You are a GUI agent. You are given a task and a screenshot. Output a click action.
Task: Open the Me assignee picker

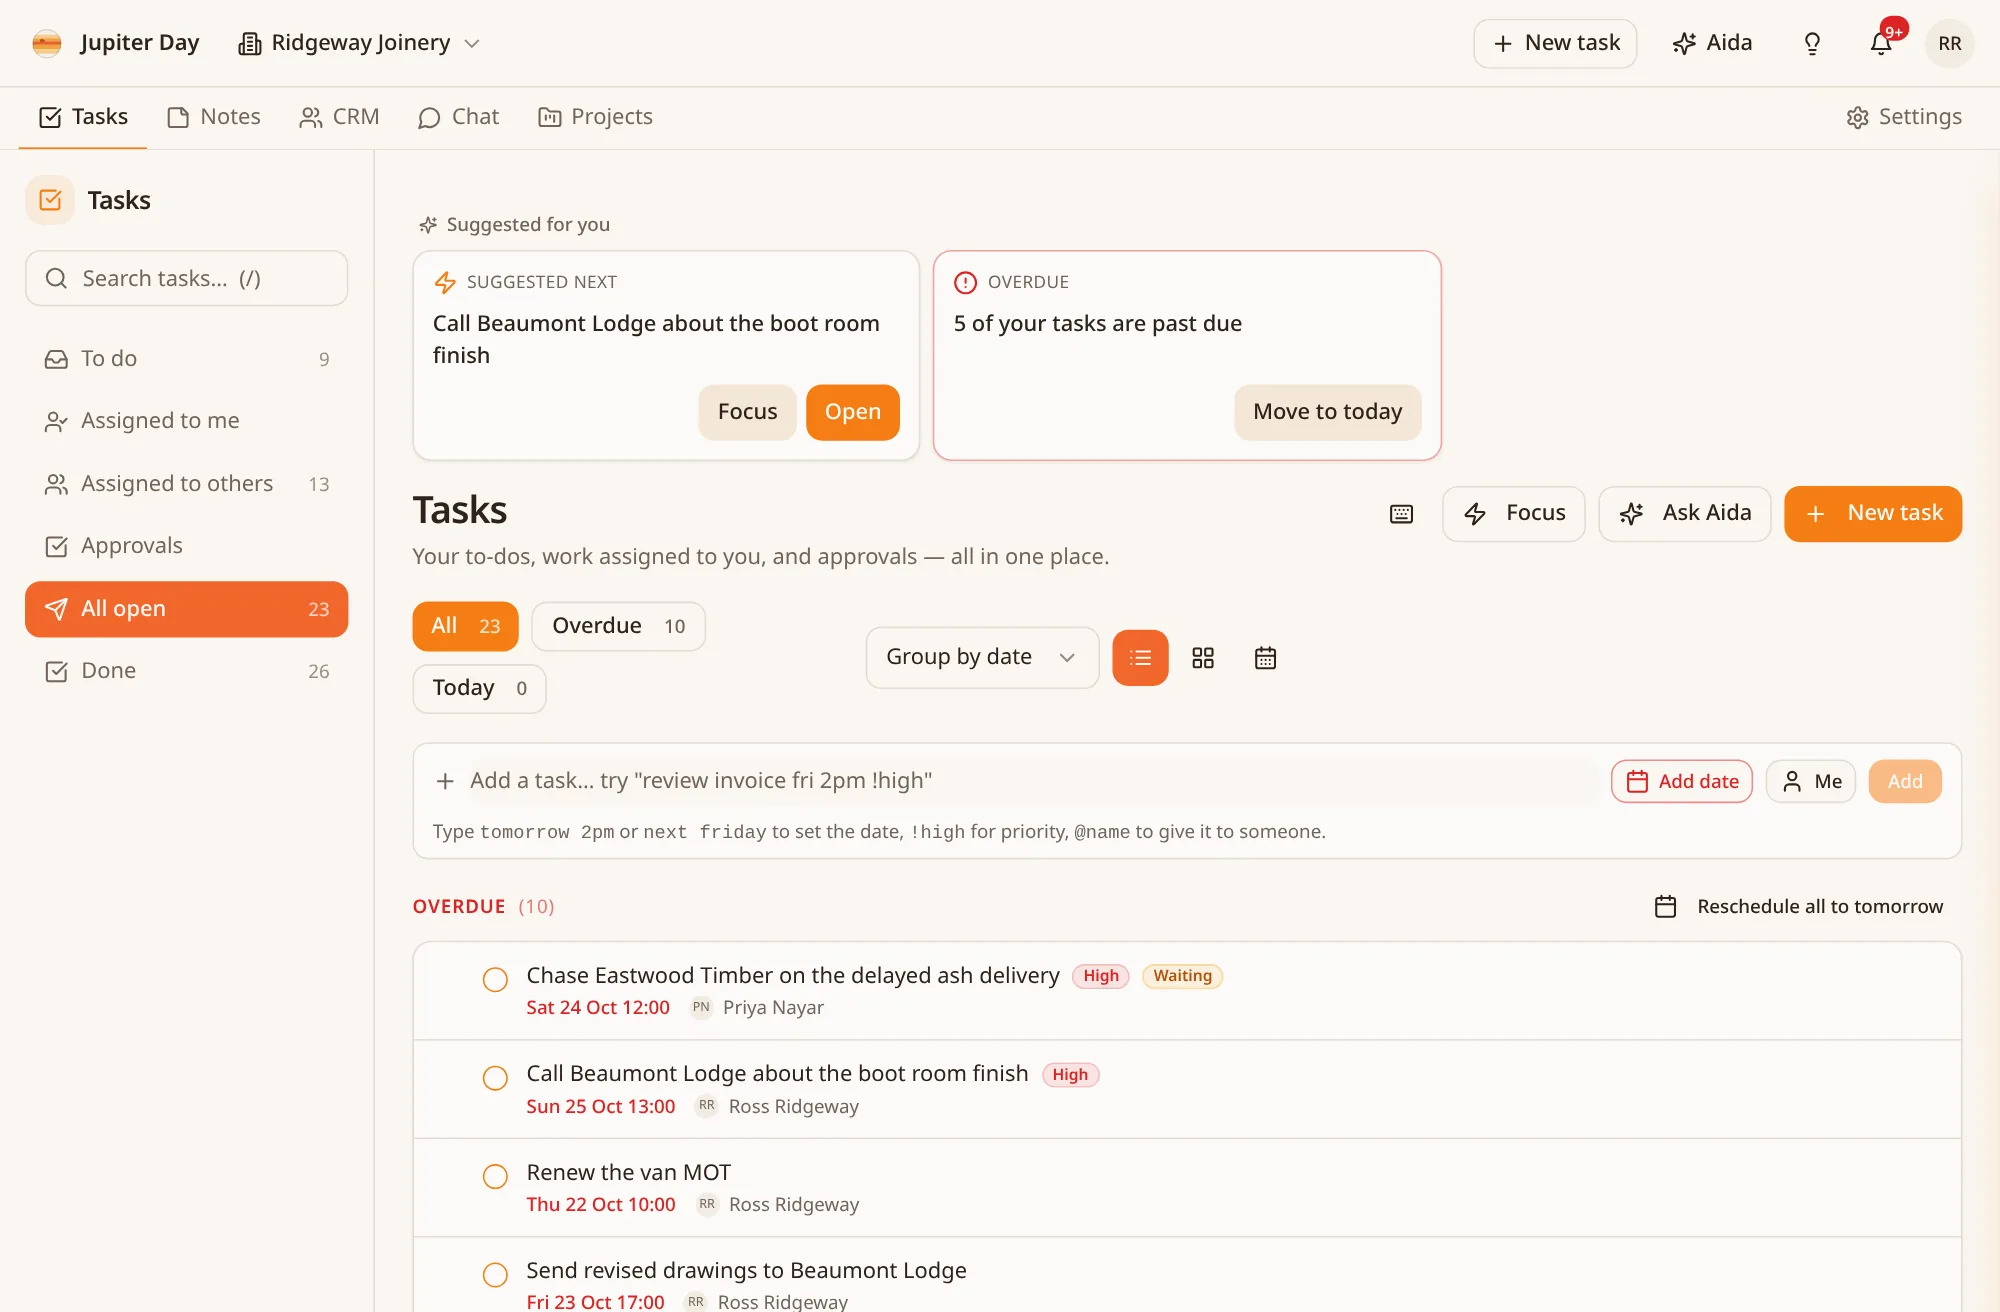pos(1810,781)
